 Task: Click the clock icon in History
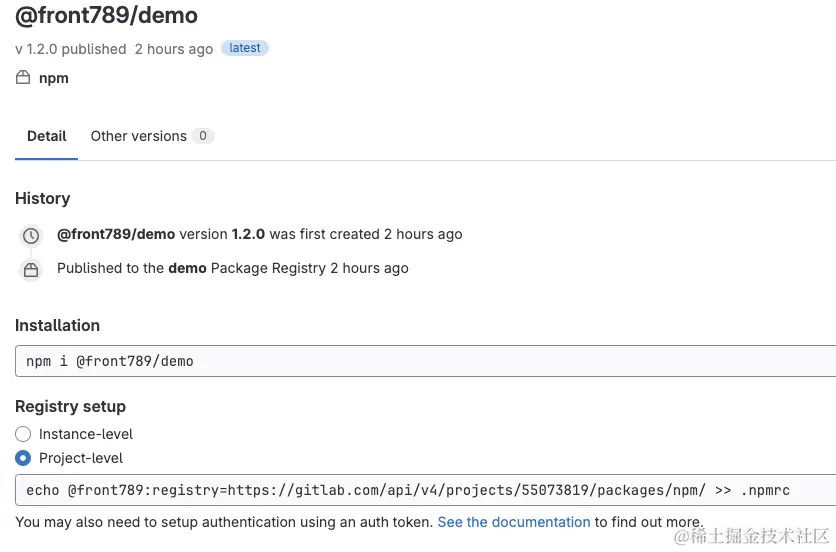(x=31, y=236)
